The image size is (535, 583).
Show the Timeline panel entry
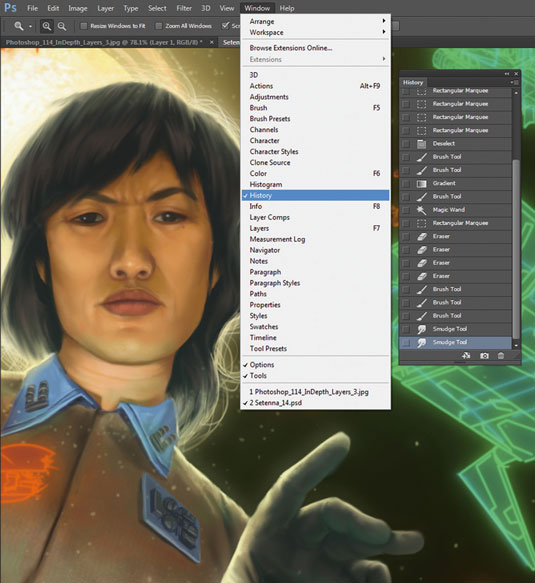315,338
